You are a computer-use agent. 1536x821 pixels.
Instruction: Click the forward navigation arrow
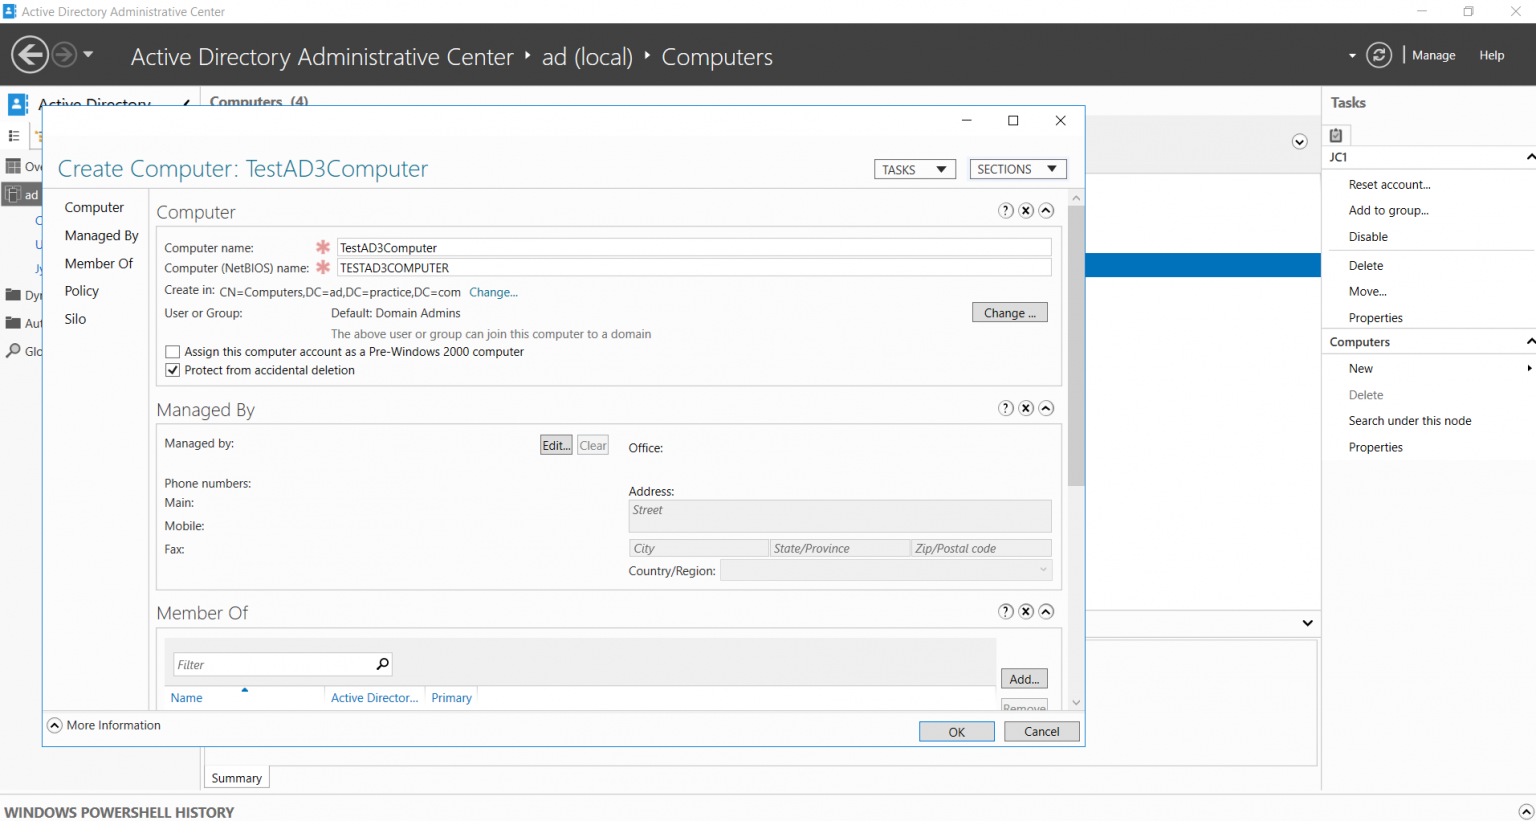(64, 55)
